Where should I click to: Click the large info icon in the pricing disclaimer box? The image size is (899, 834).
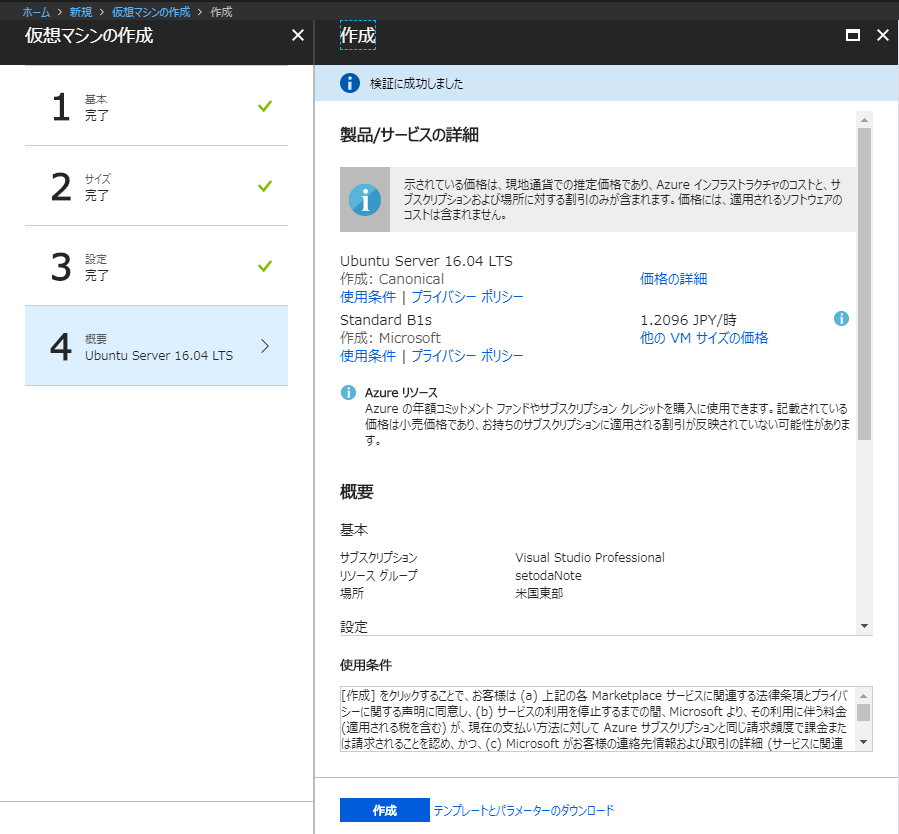tap(364, 200)
